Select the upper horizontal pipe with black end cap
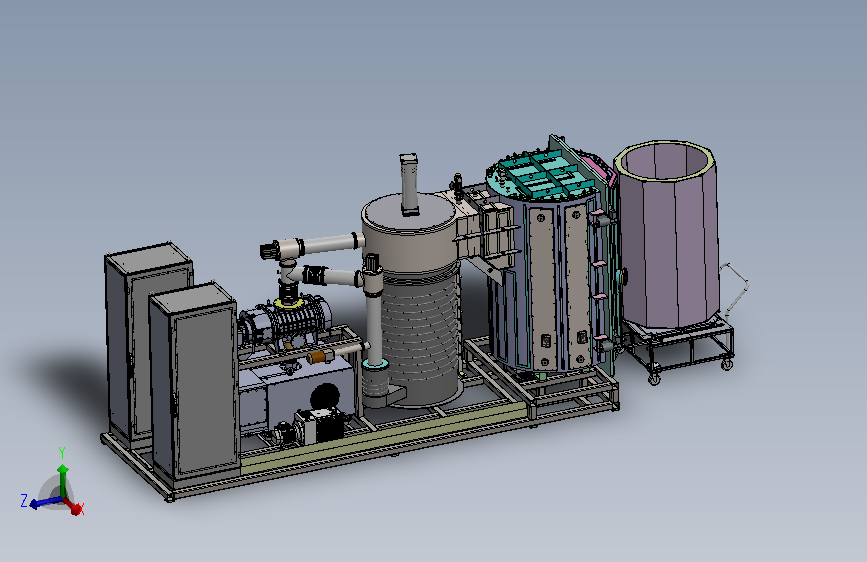Screen dimensions: 867x562 [312, 246]
